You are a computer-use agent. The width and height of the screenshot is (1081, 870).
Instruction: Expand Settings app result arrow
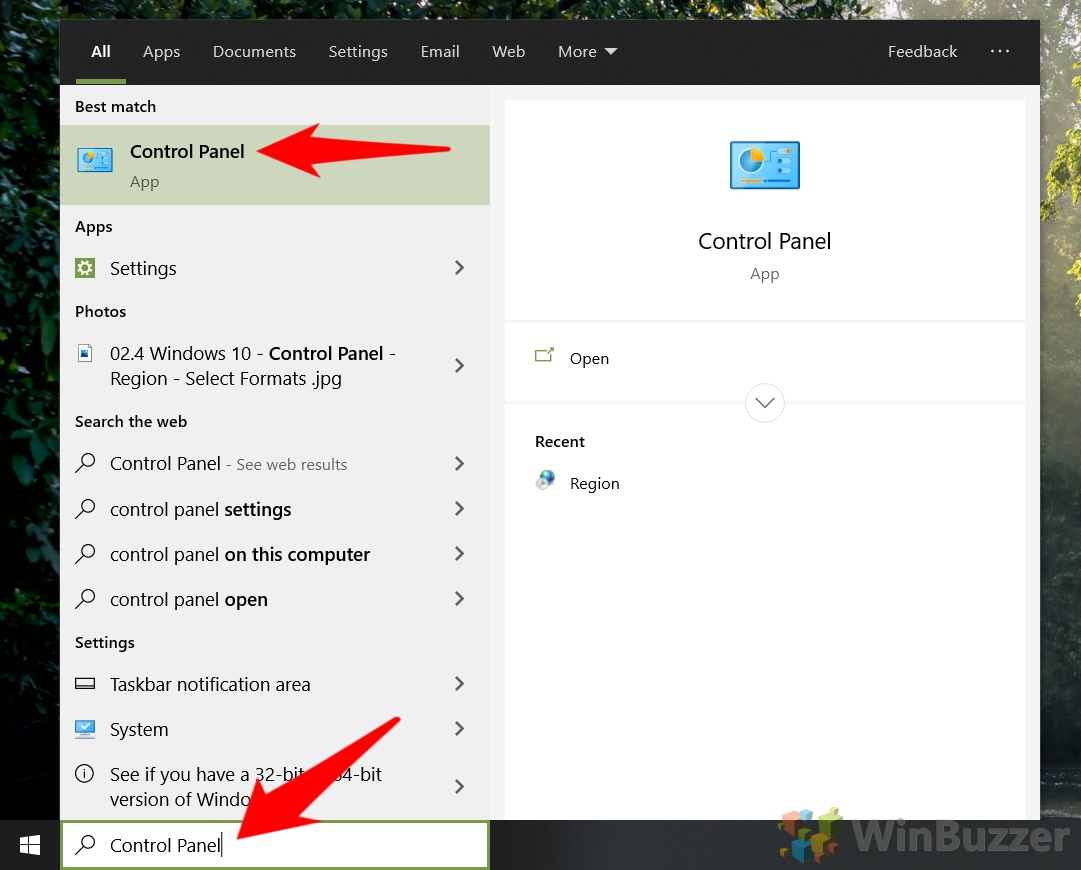click(460, 267)
